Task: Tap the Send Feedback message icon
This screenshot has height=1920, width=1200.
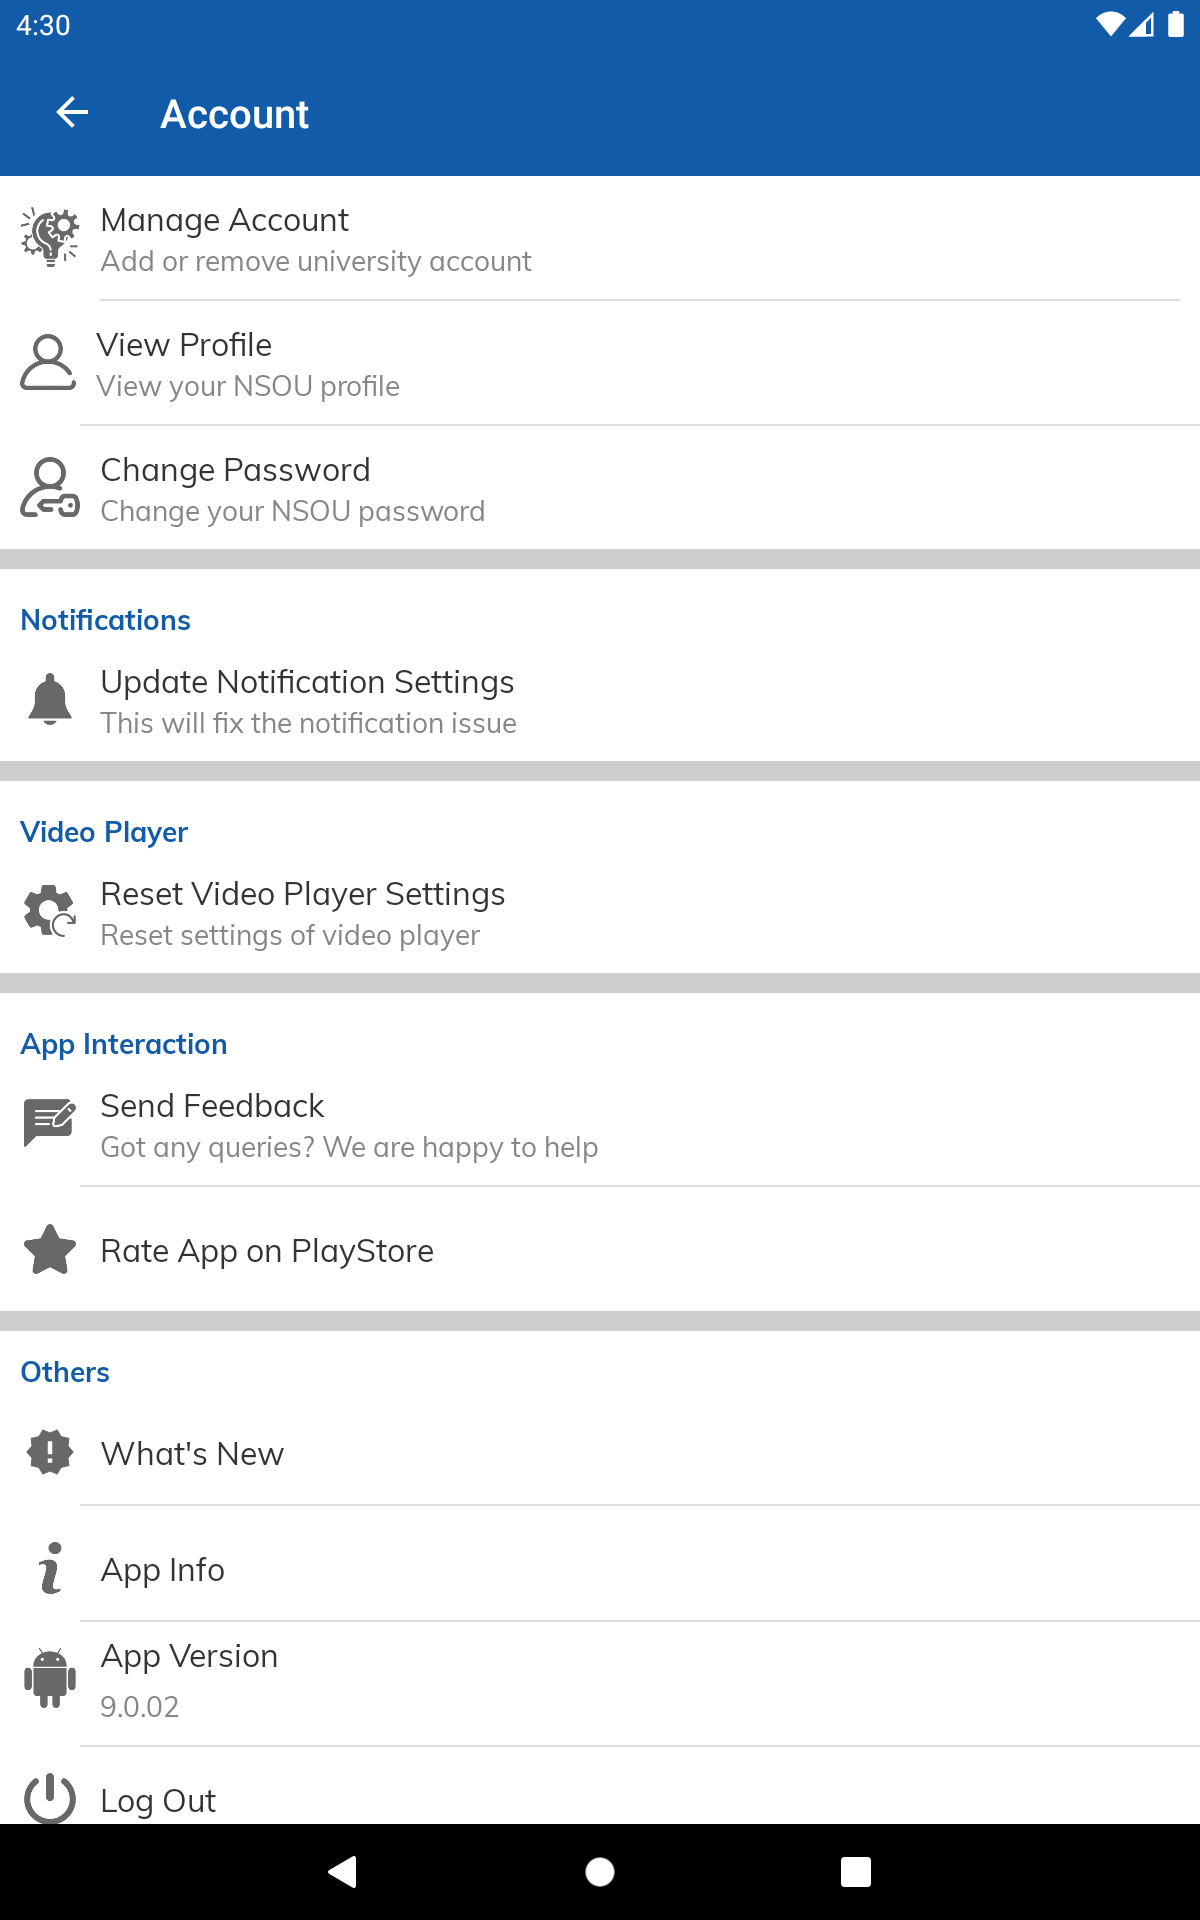Action: [x=50, y=1124]
